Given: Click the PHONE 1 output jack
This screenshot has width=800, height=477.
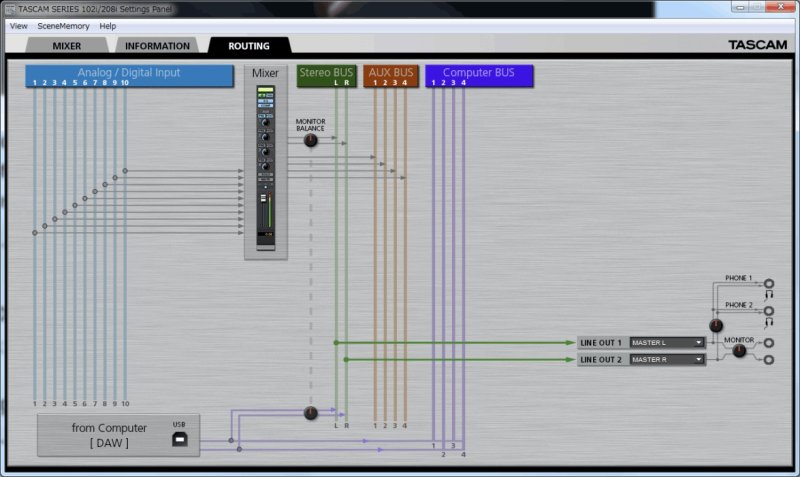Looking at the screenshot, I should point(768,284).
